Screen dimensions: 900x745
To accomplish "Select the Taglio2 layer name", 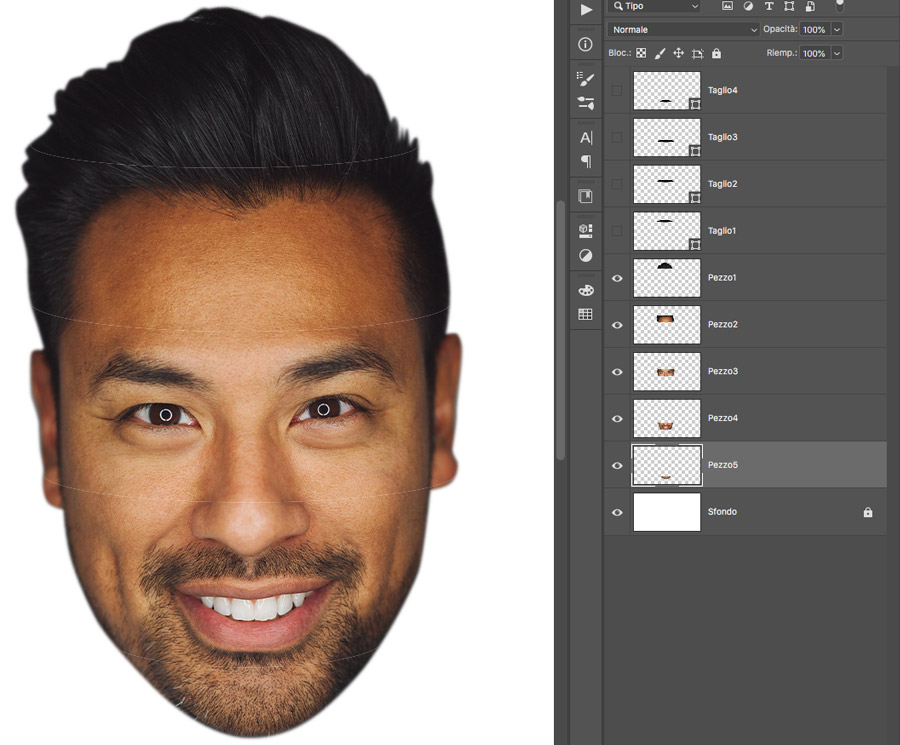I will coord(722,184).
